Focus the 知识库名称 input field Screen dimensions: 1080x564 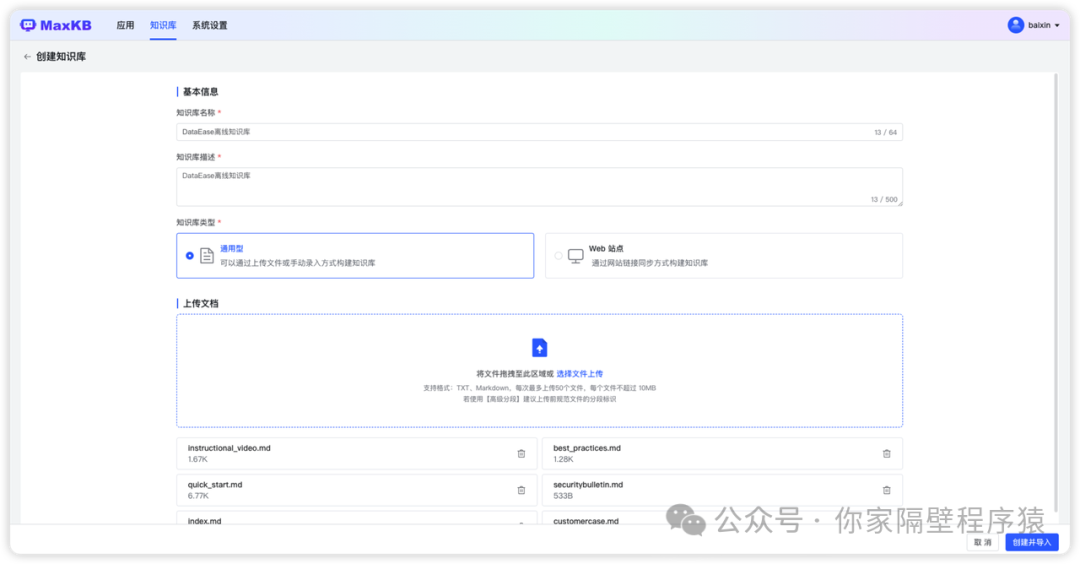[520, 132]
